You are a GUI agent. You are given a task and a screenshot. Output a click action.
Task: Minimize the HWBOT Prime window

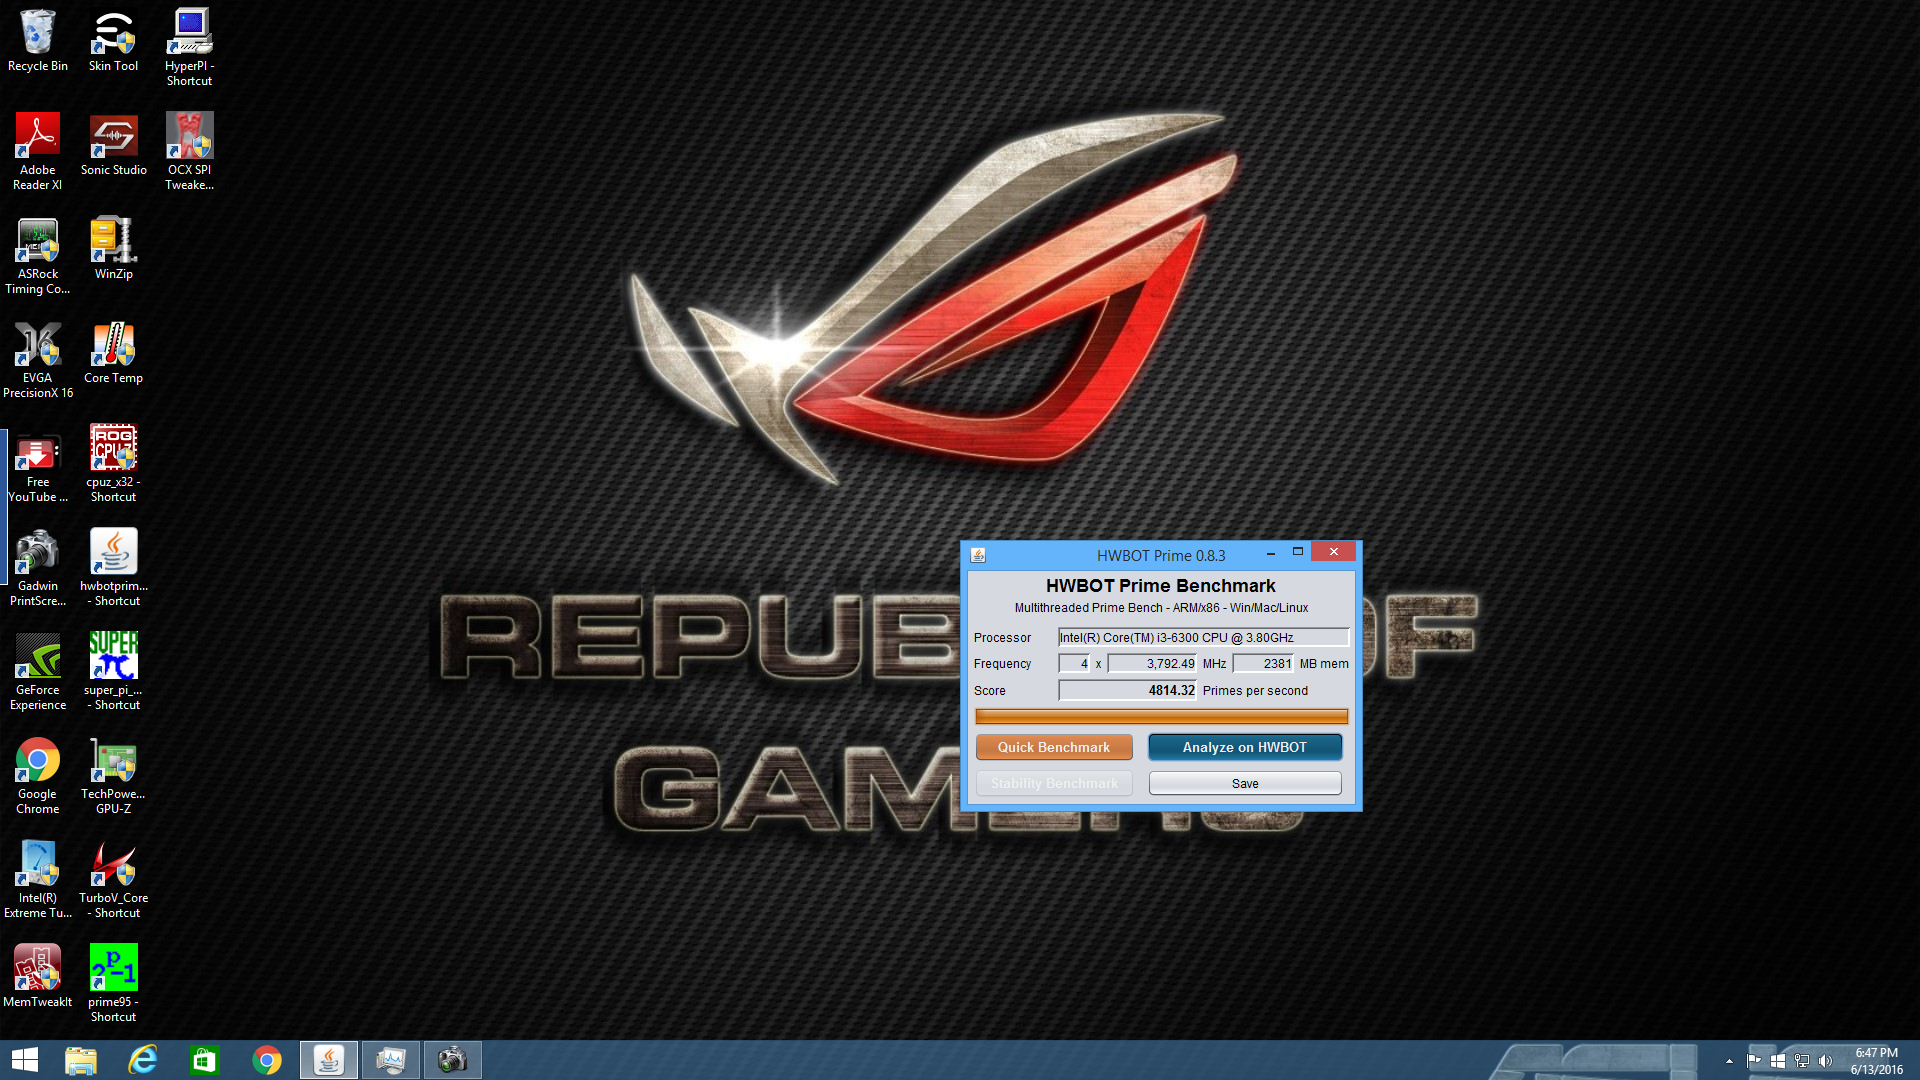tap(1271, 552)
